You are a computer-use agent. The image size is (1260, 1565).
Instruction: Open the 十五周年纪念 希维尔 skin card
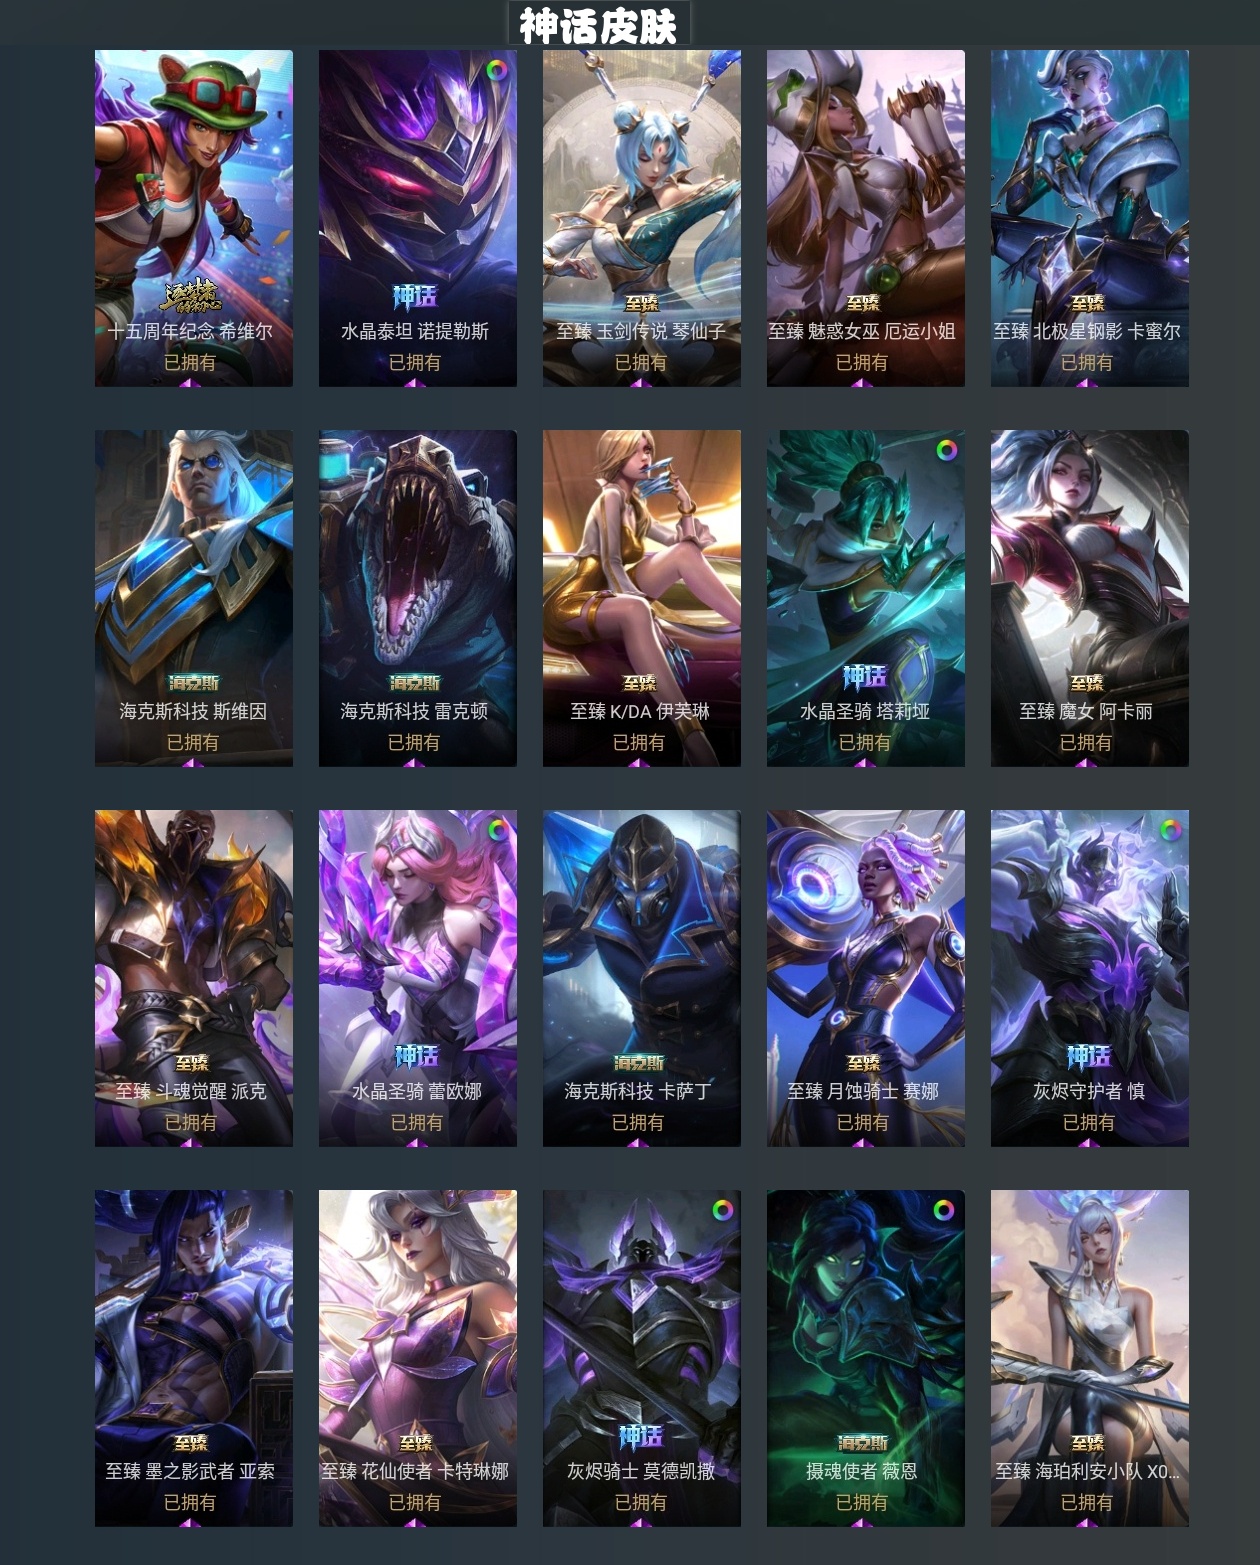[x=194, y=218]
